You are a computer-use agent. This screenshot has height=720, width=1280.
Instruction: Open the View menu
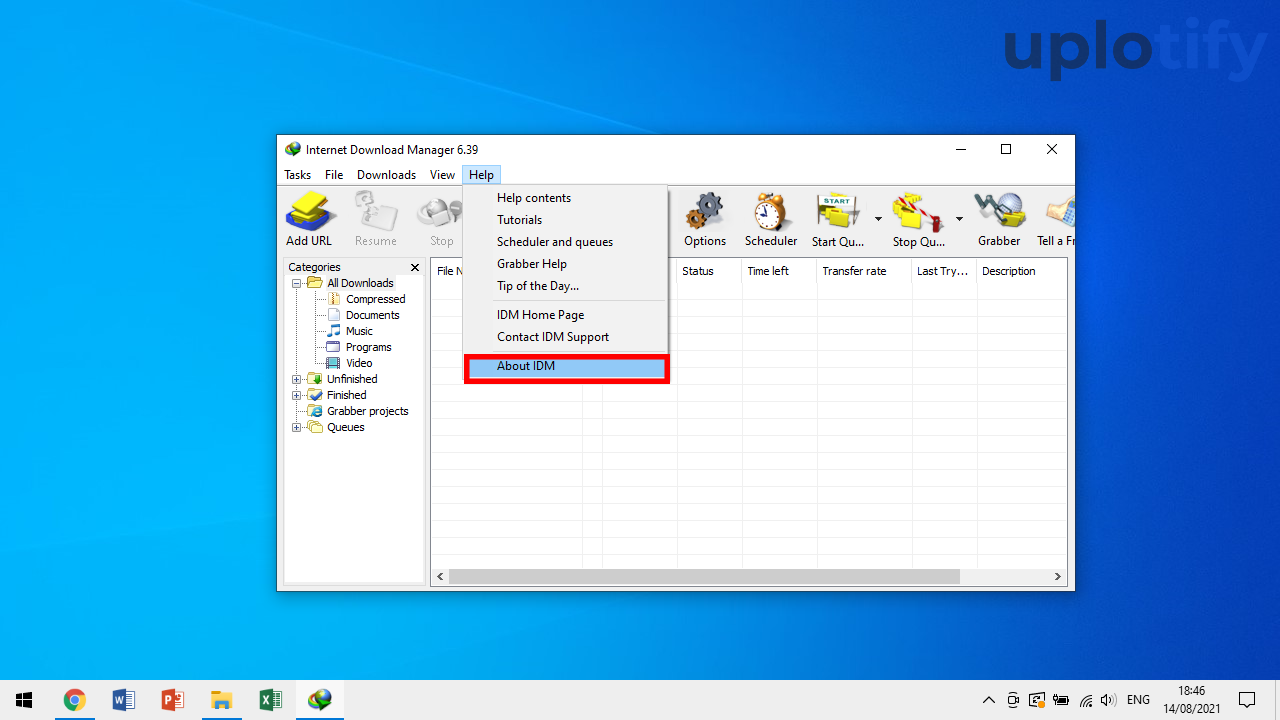(442, 175)
